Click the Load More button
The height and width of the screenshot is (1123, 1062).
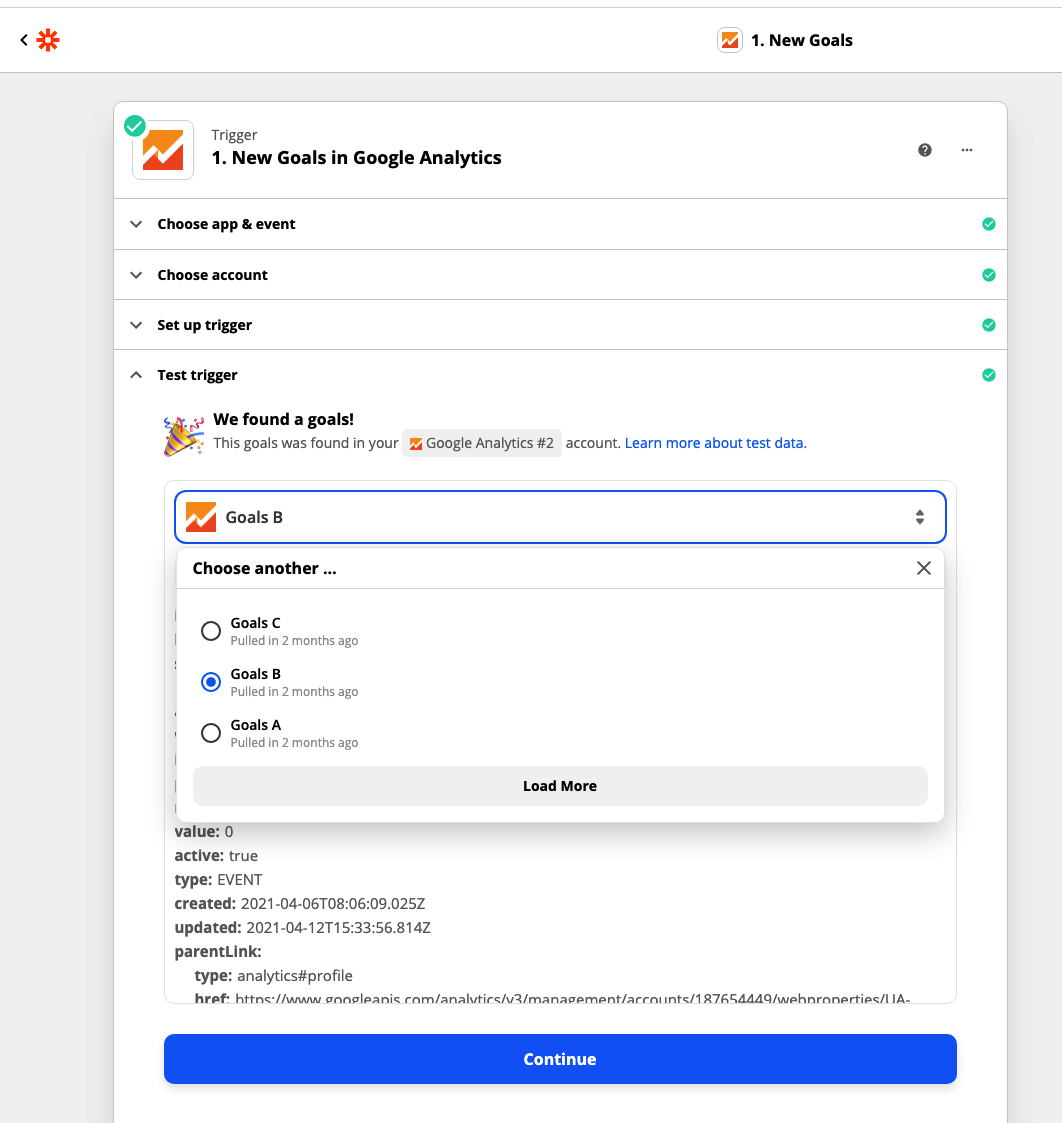[x=560, y=786]
